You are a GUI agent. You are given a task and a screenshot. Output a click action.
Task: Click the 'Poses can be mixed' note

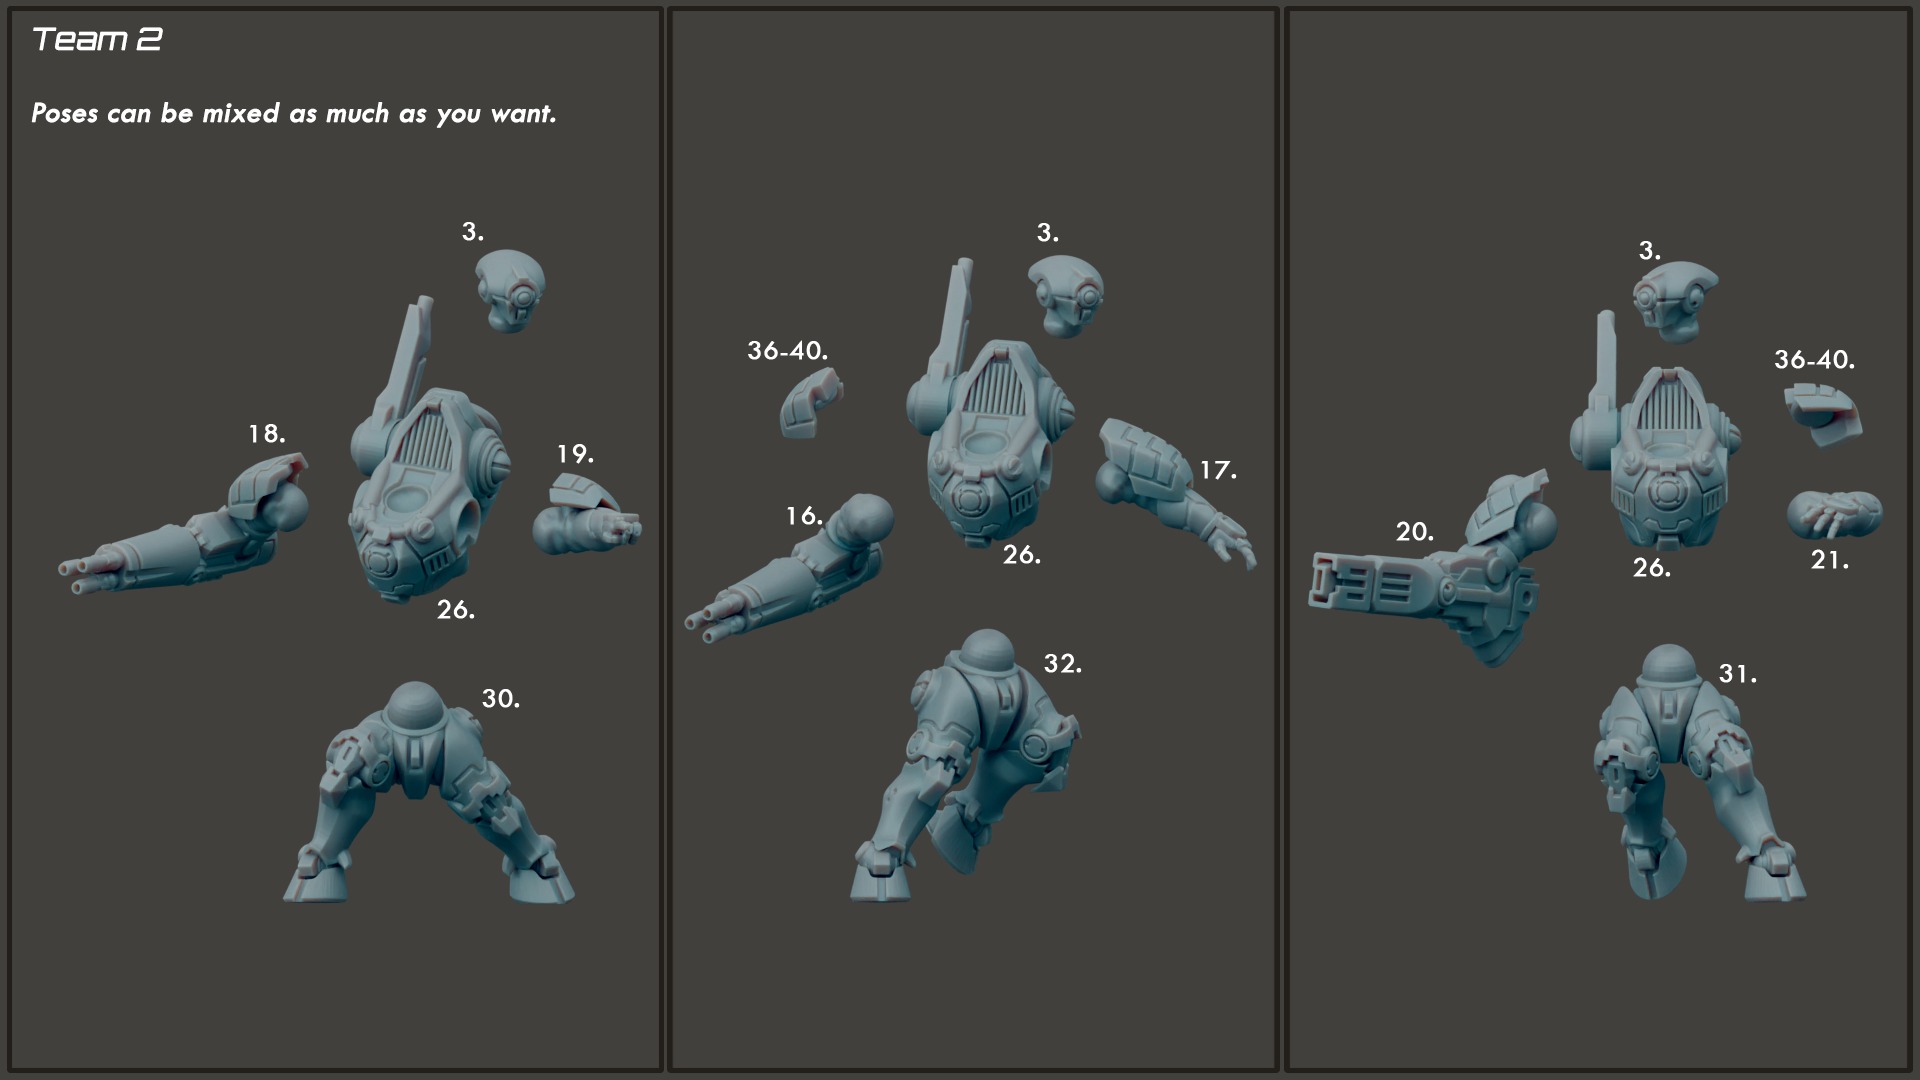tap(294, 113)
